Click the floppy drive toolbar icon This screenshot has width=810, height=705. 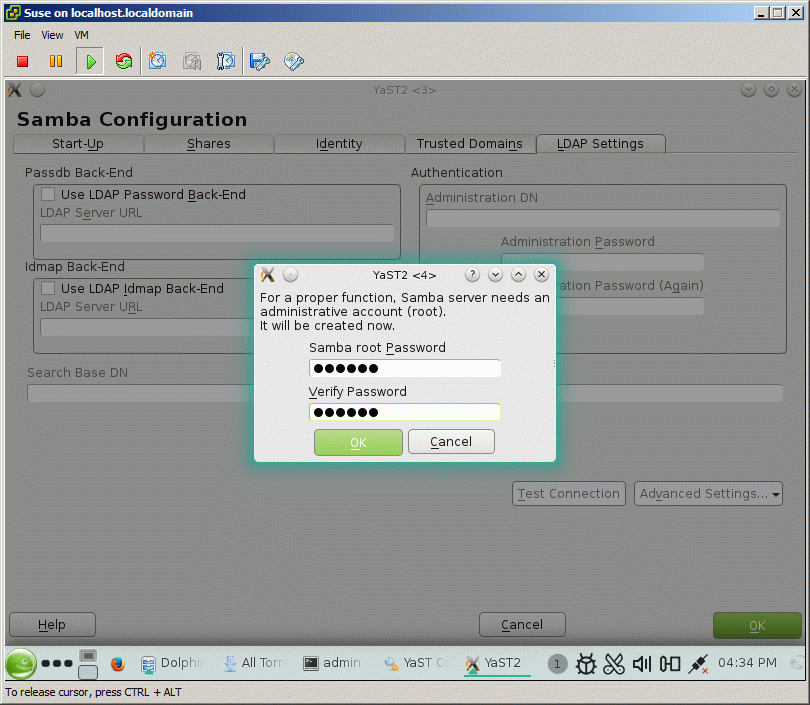tap(259, 61)
